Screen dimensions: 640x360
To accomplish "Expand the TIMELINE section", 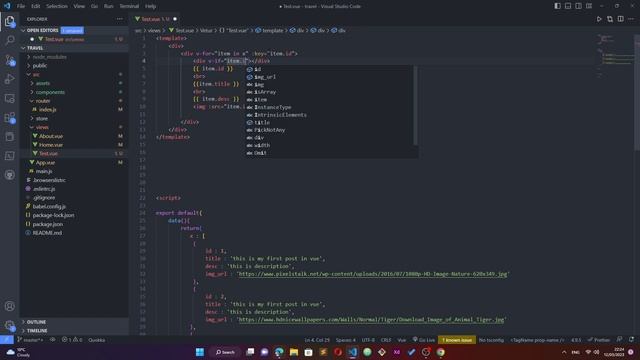I will (x=37, y=331).
